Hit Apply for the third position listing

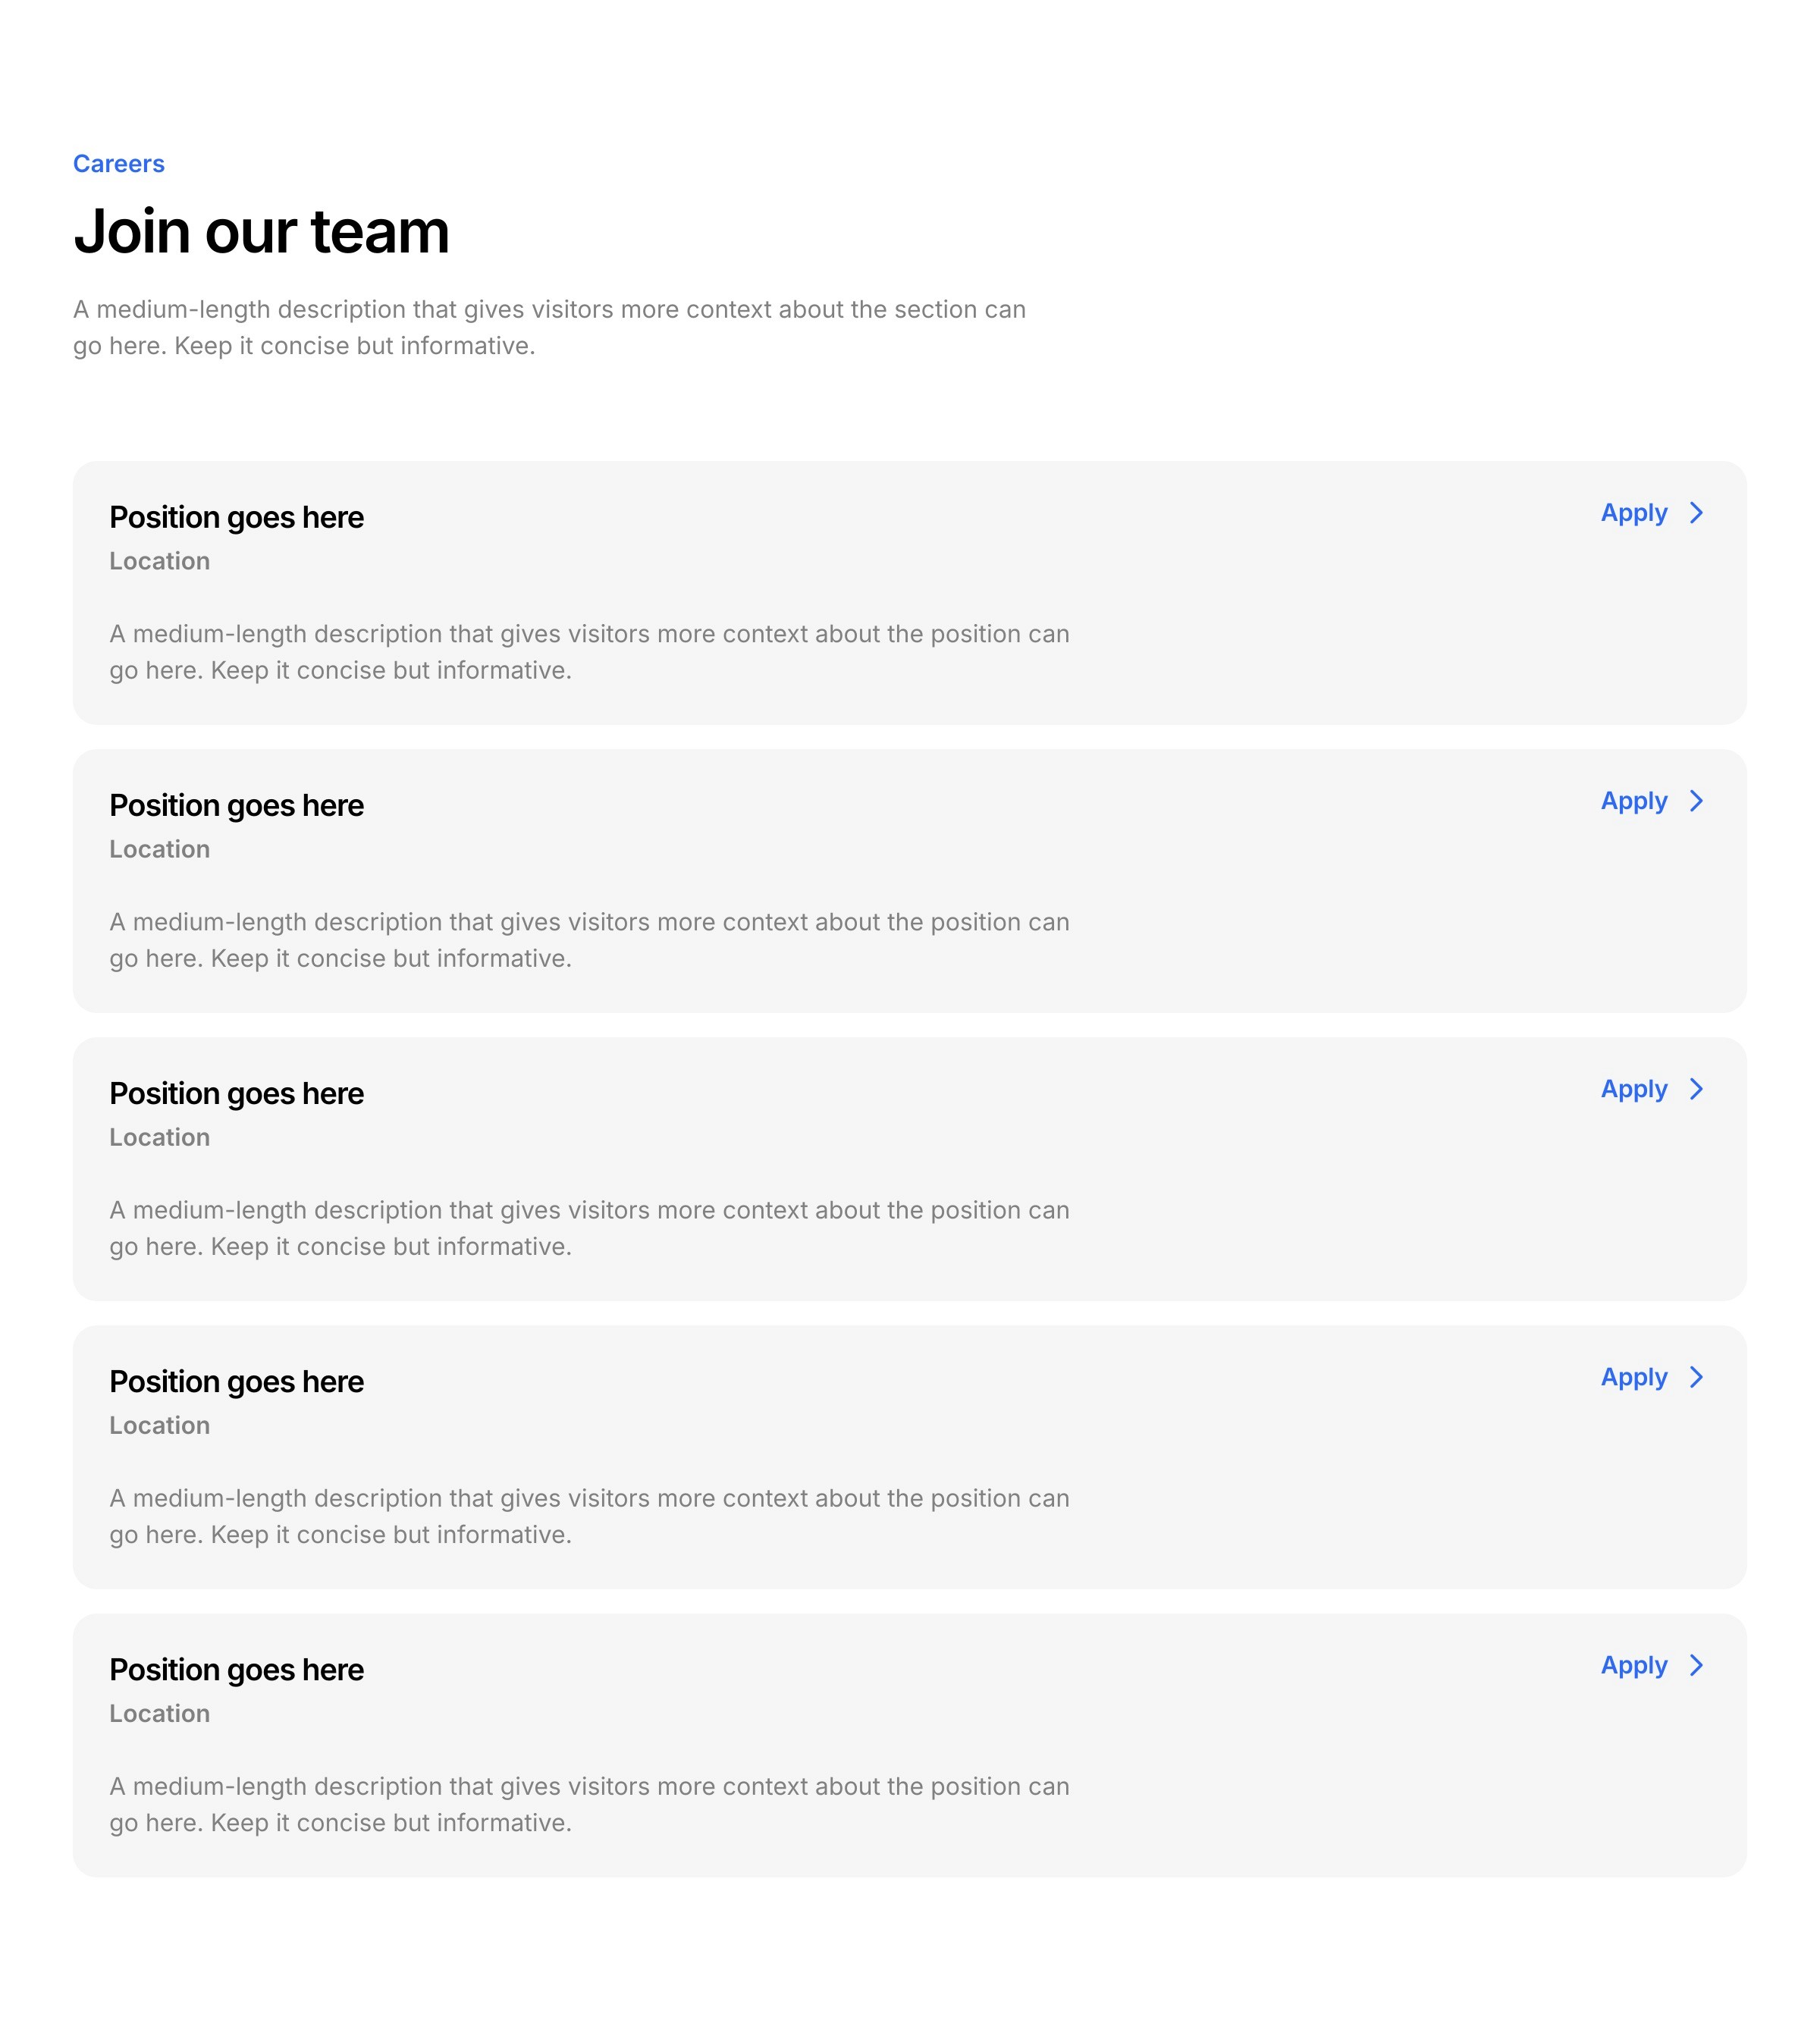(1633, 1089)
